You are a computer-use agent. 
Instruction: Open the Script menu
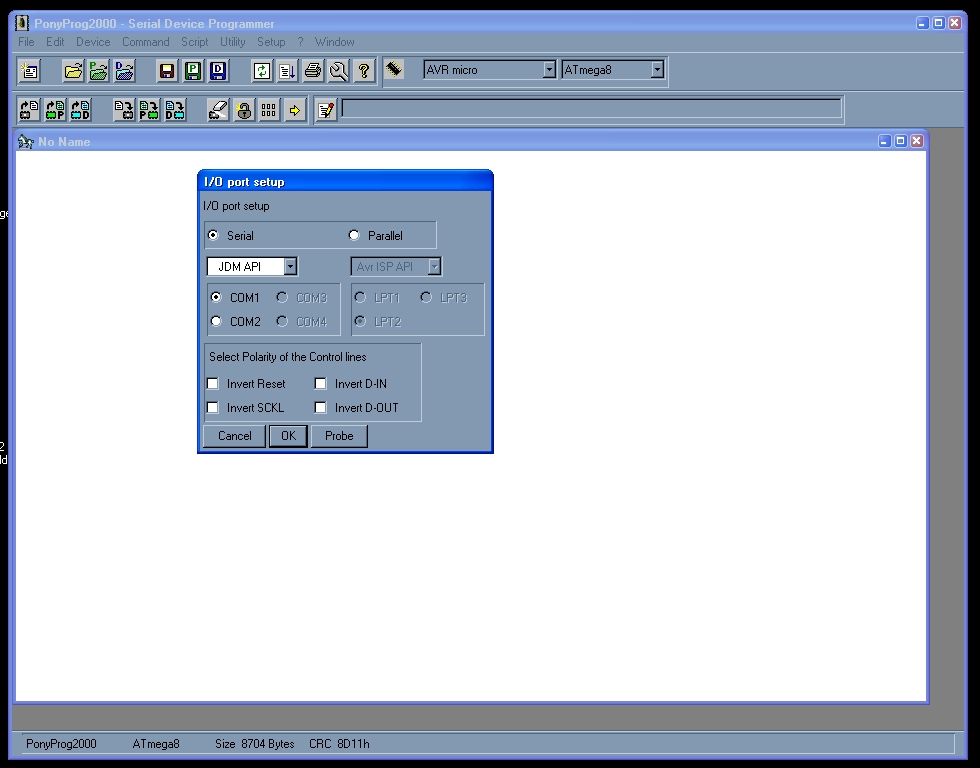click(x=194, y=42)
